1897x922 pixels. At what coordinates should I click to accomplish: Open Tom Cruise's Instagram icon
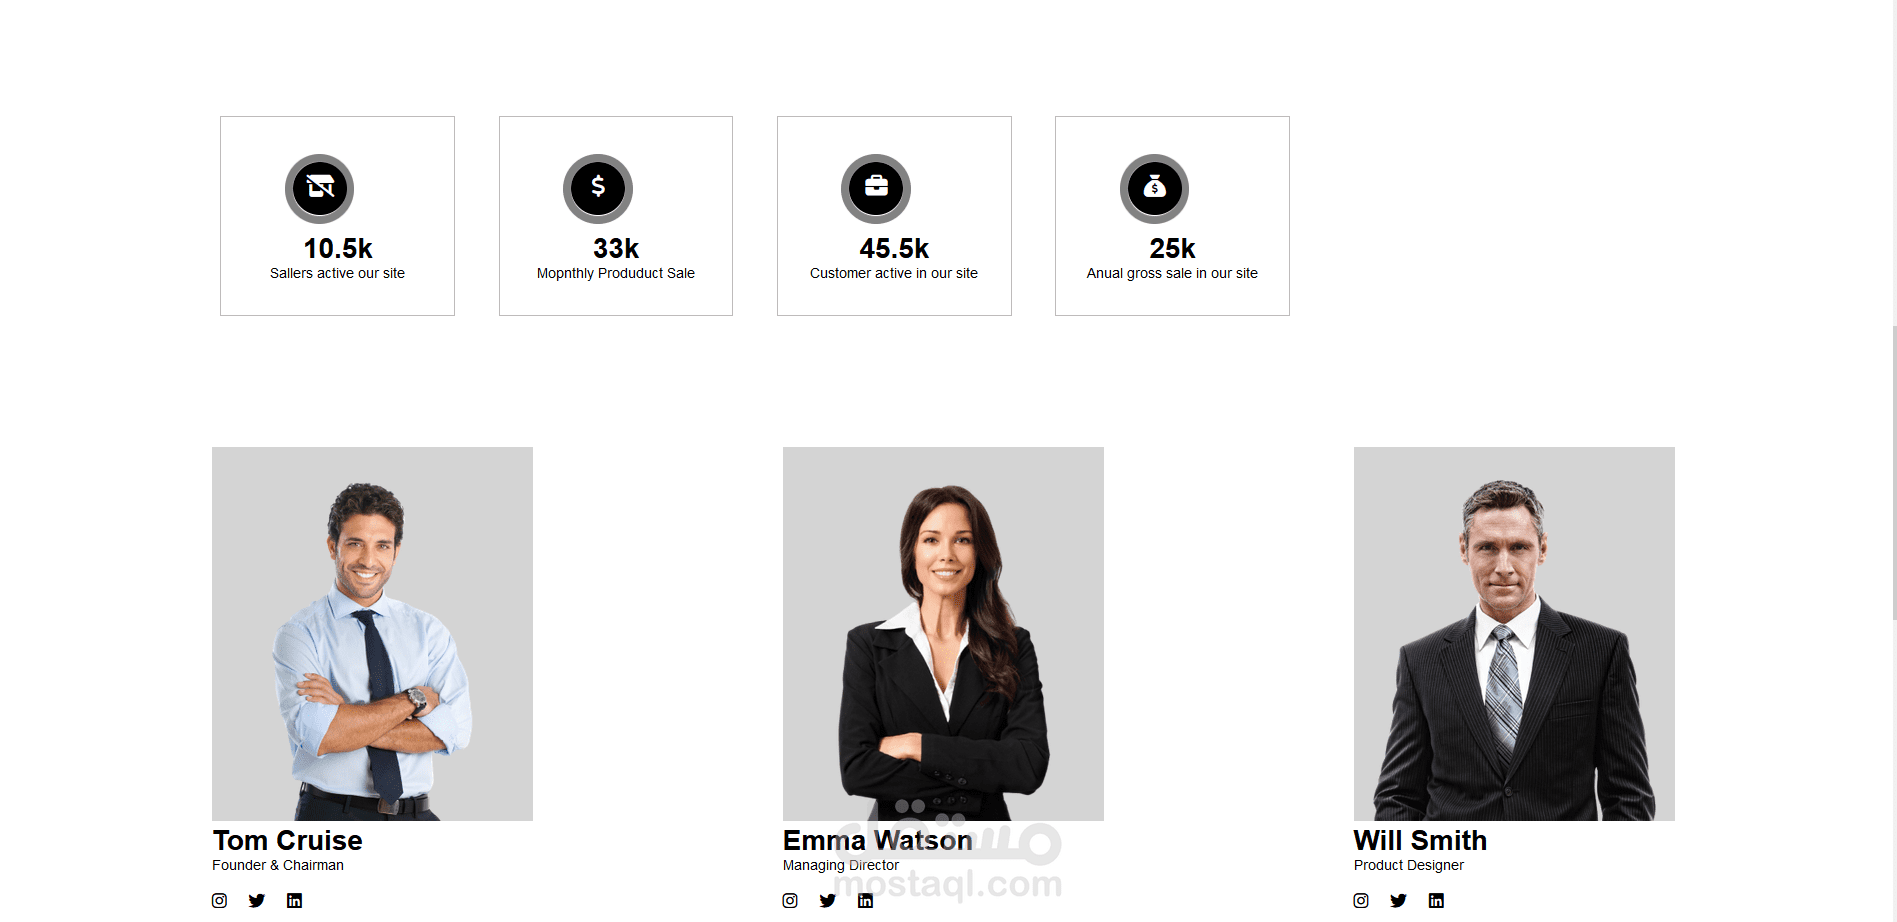219,900
